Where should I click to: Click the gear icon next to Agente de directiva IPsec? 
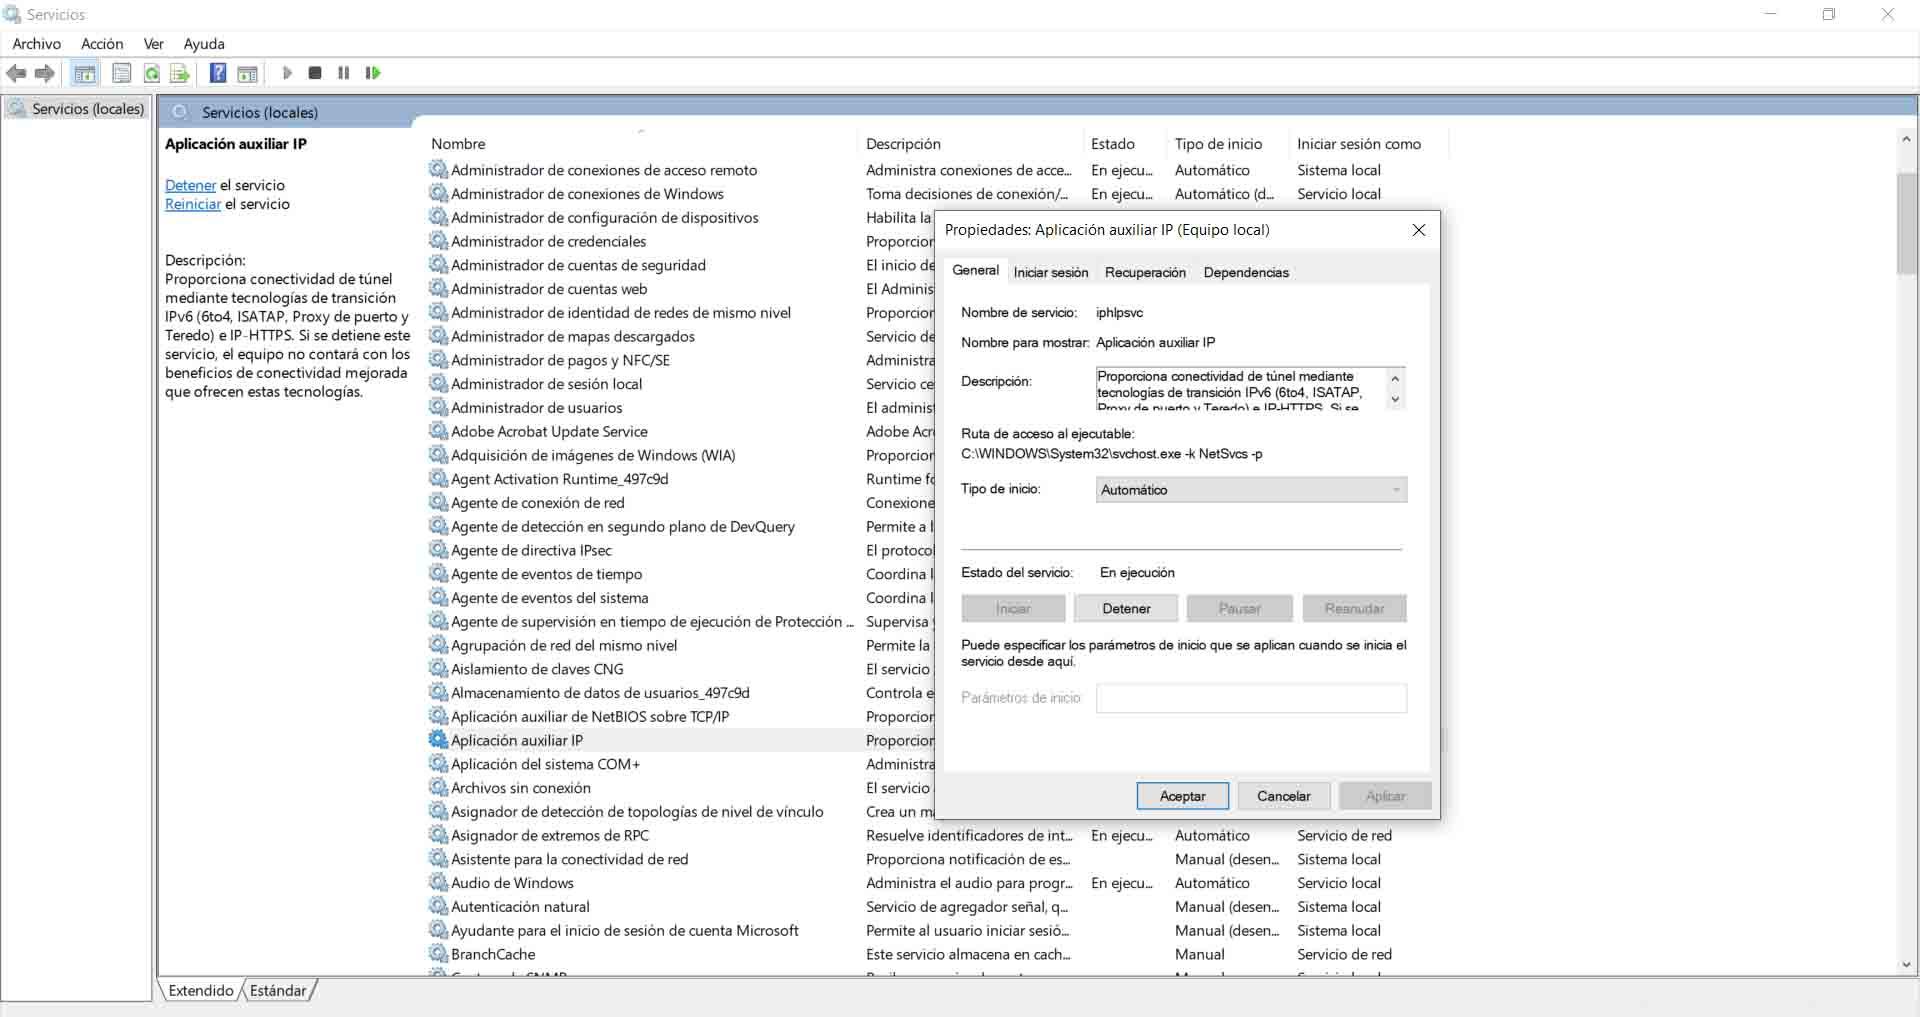[438, 550]
